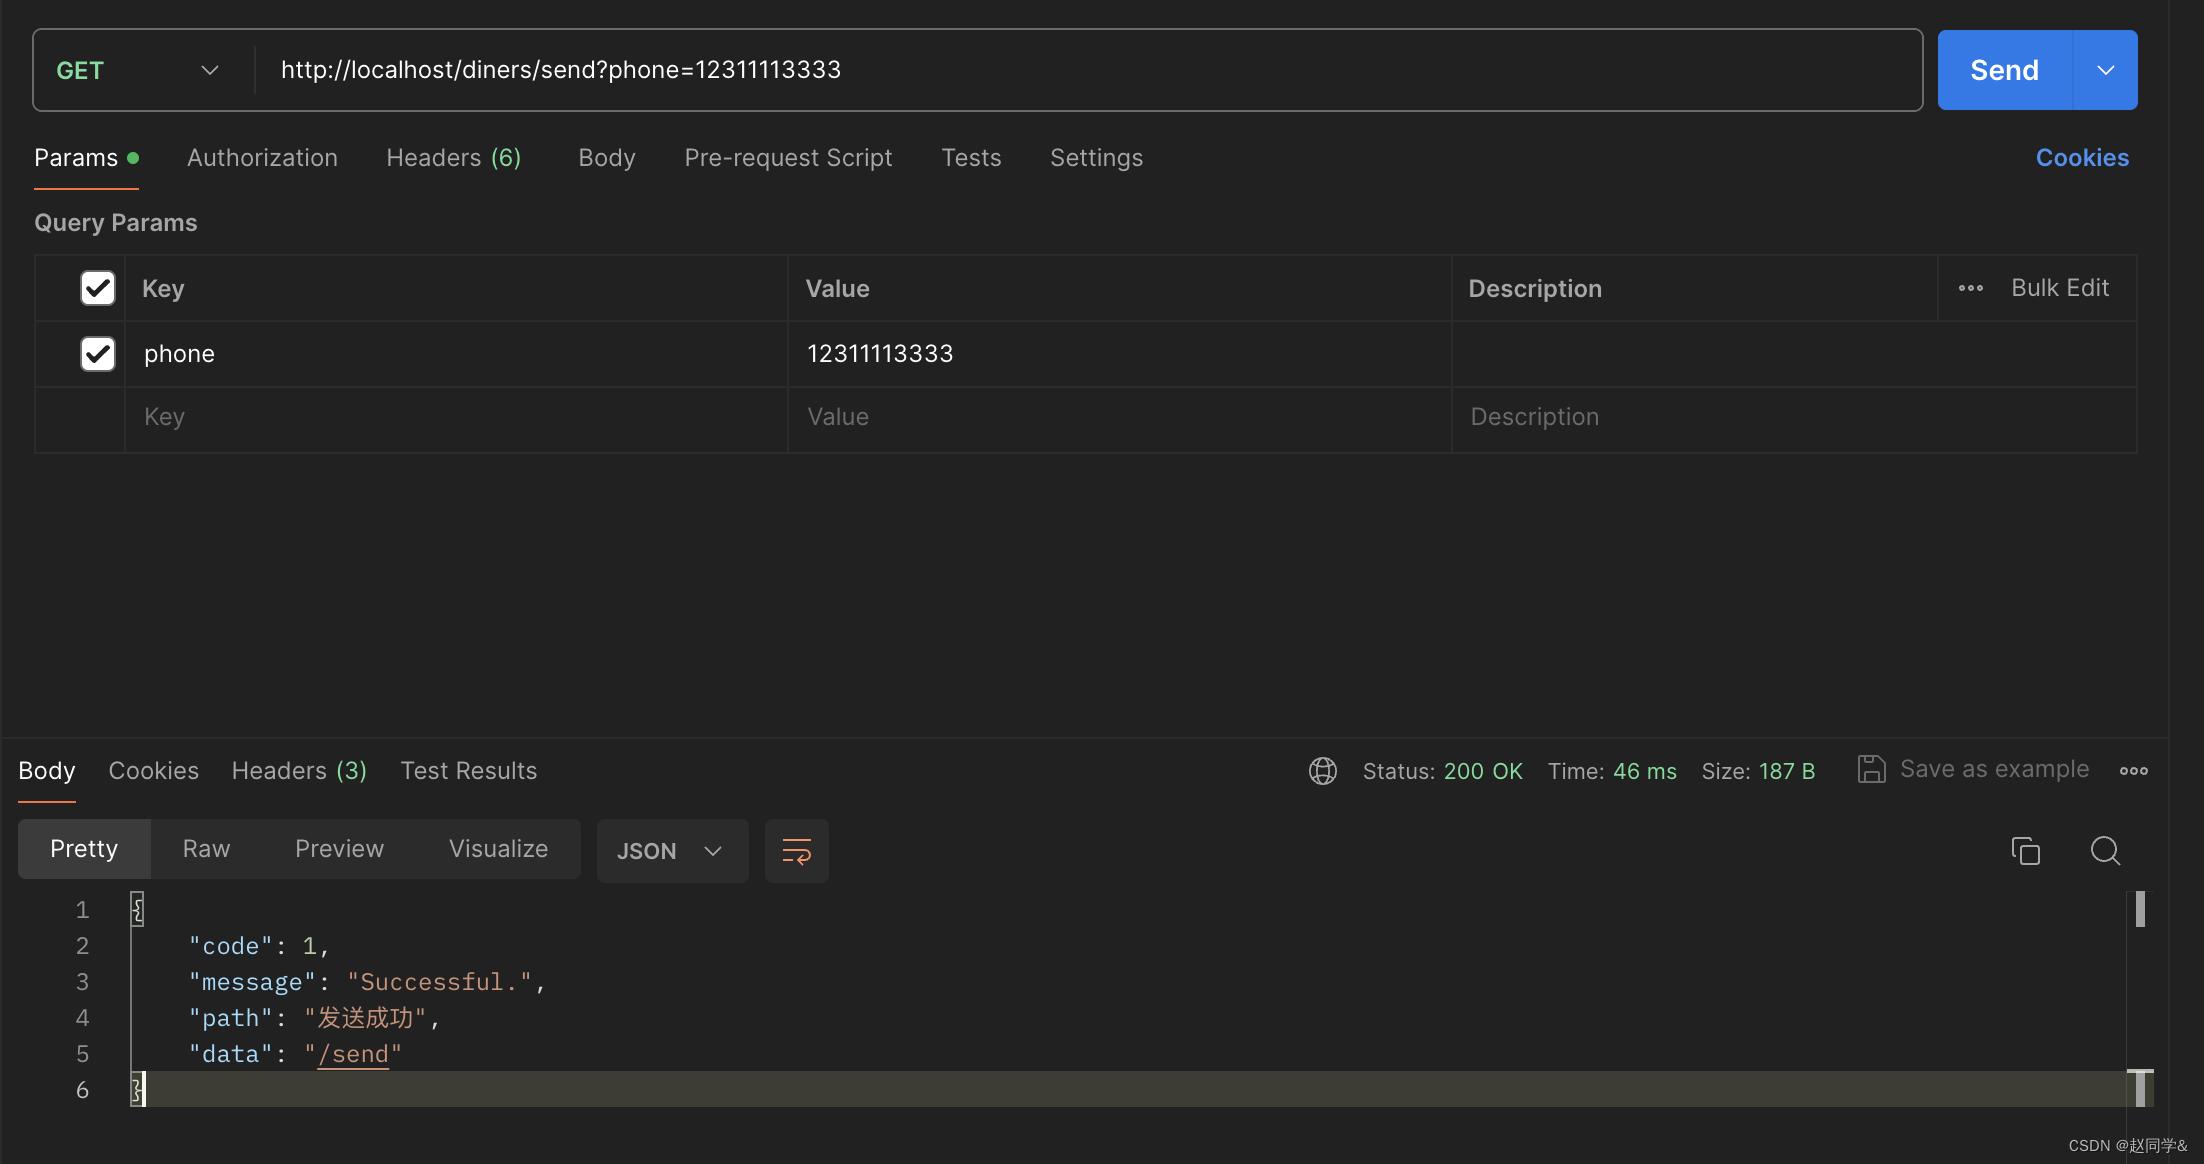Open the Cookies link
The height and width of the screenshot is (1164, 2204).
coord(2082,158)
